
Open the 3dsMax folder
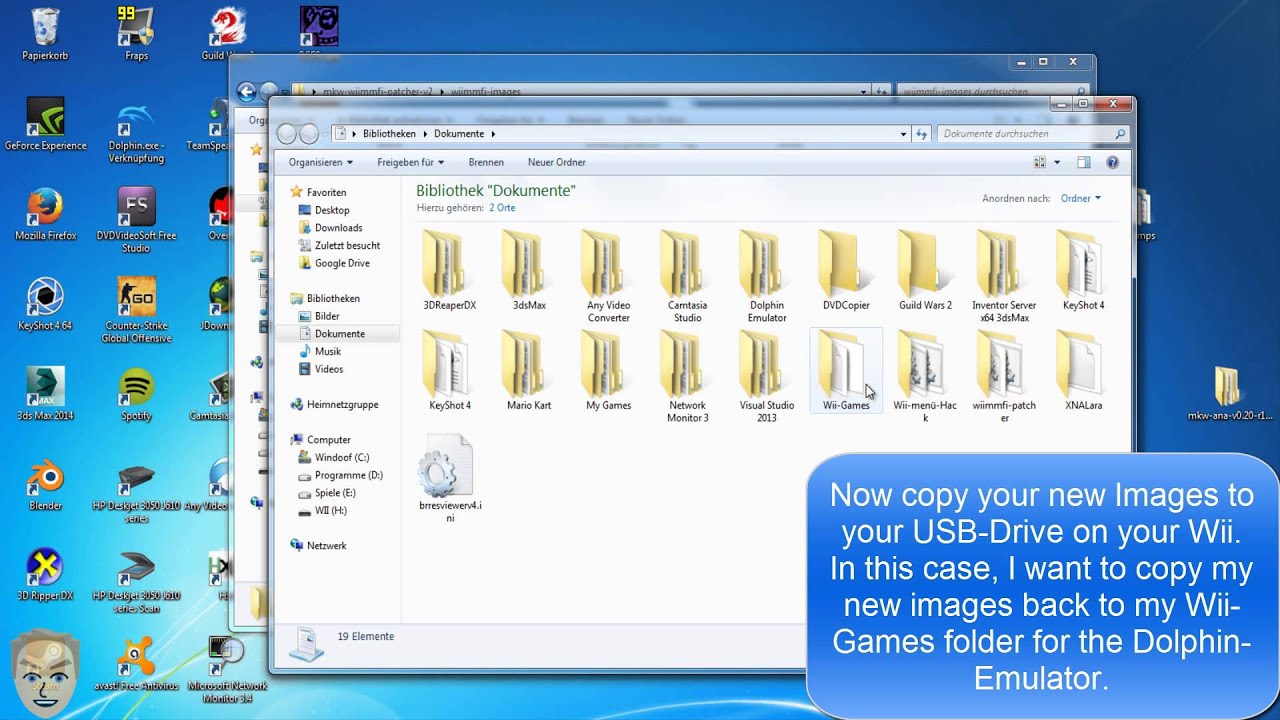(x=529, y=270)
